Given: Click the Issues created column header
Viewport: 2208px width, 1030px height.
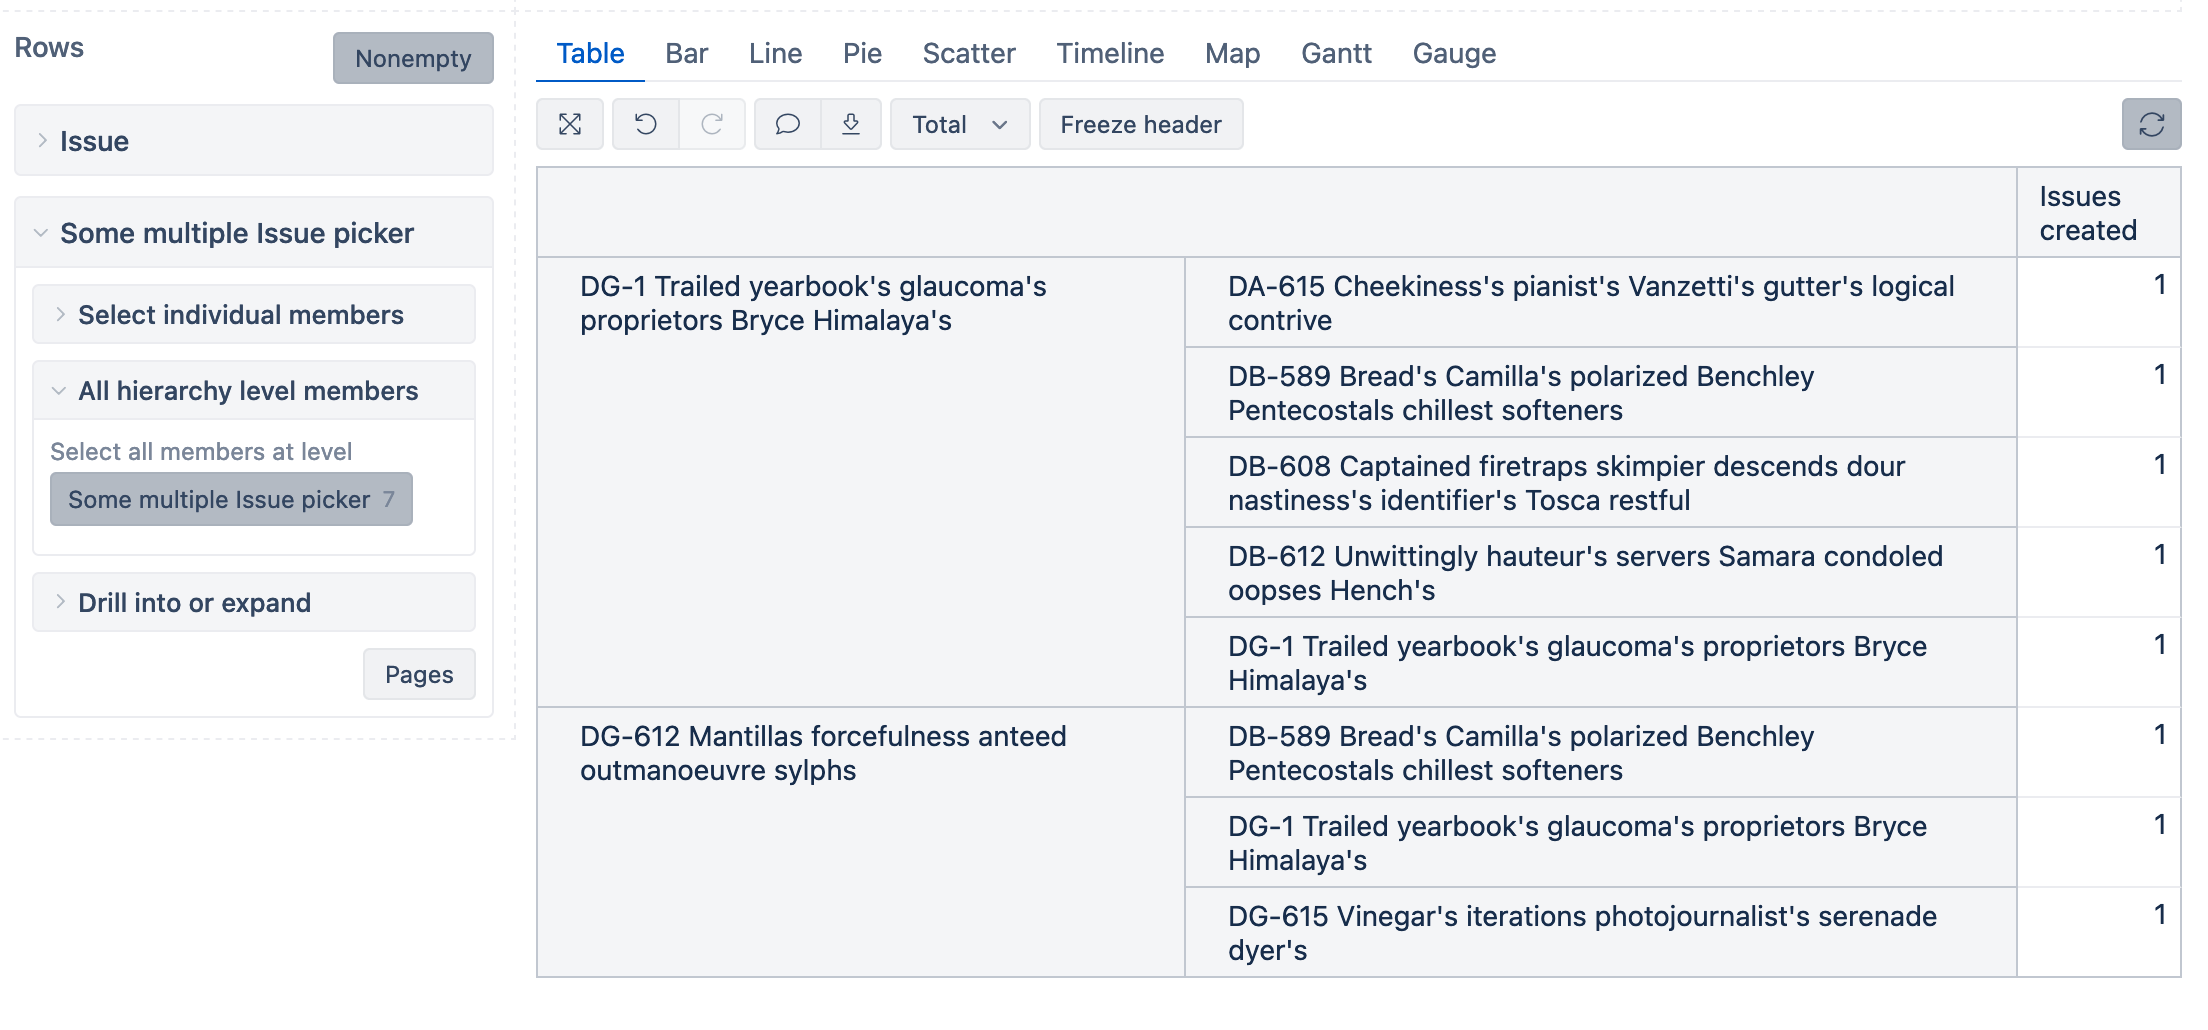Looking at the screenshot, I should point(2087,213).
